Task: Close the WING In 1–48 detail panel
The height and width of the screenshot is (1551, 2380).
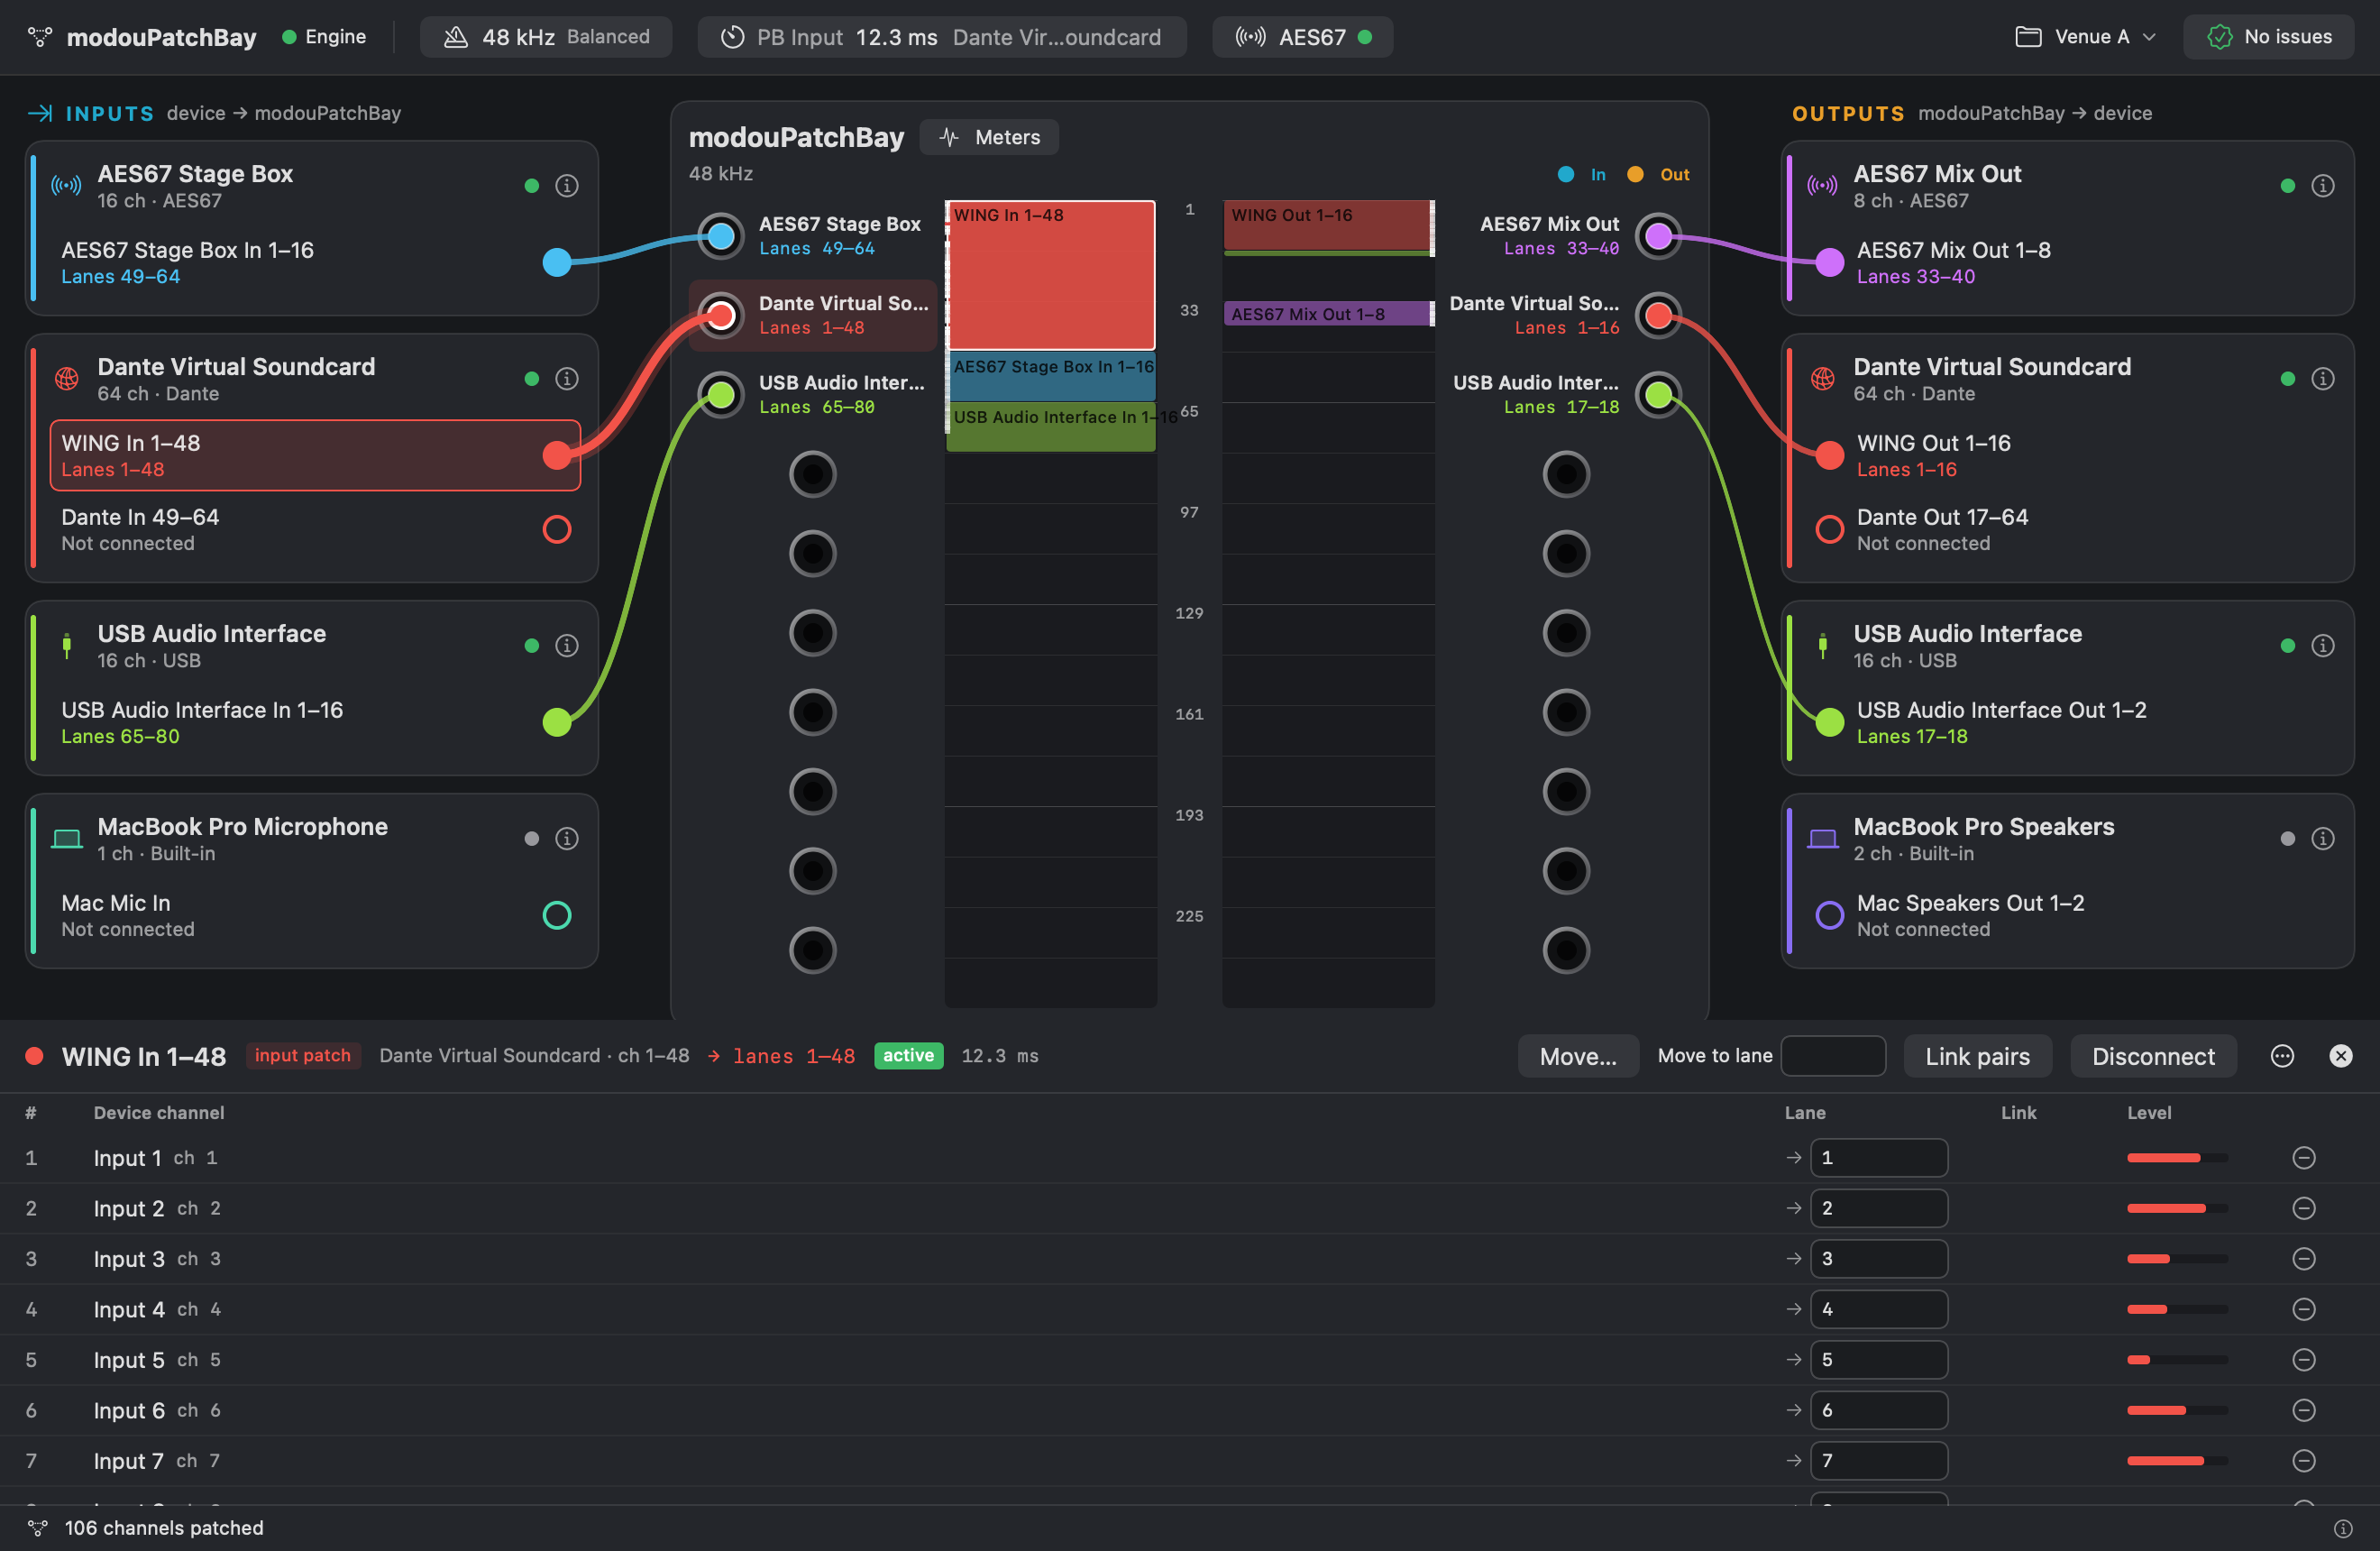Action: click(x=2341, y=1056)
